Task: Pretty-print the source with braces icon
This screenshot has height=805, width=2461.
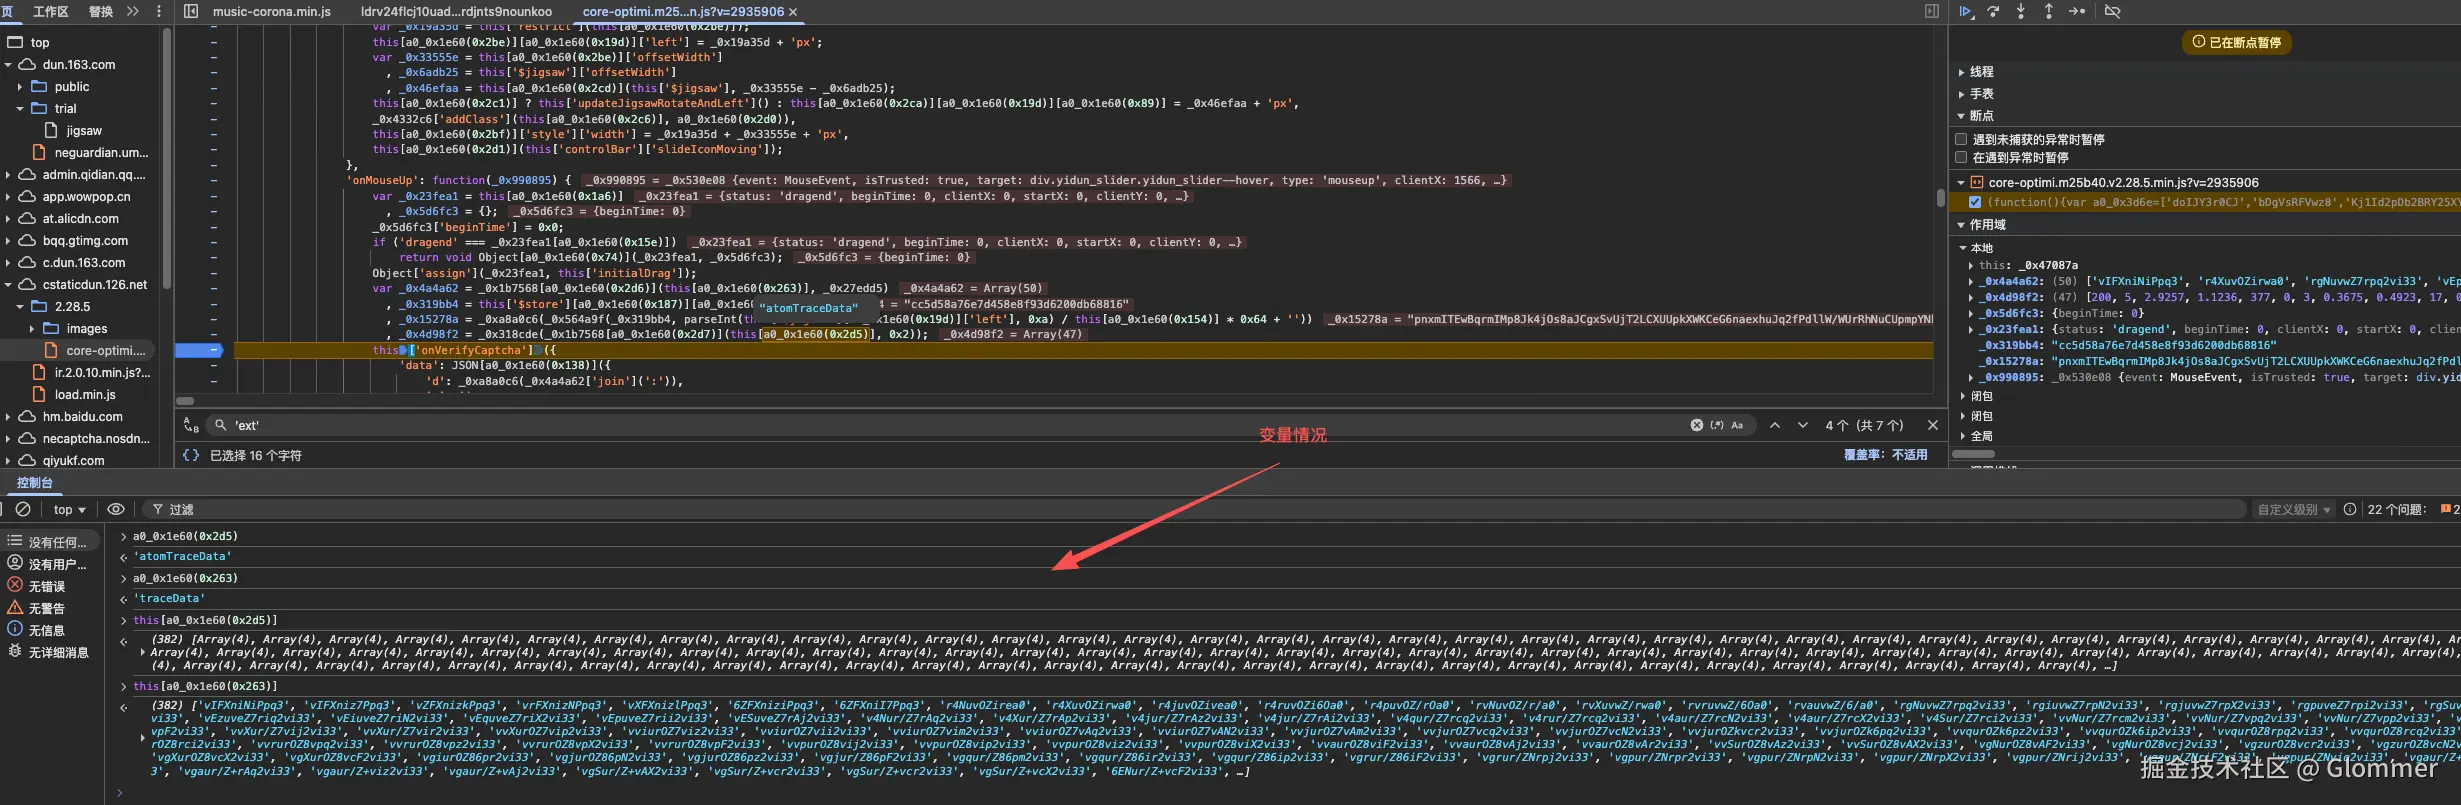Action: click(x=190, y=455)
